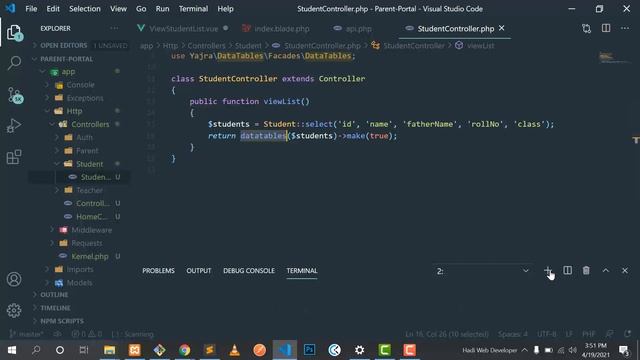Create a new terminal with plus icon

tap(548, 270)
